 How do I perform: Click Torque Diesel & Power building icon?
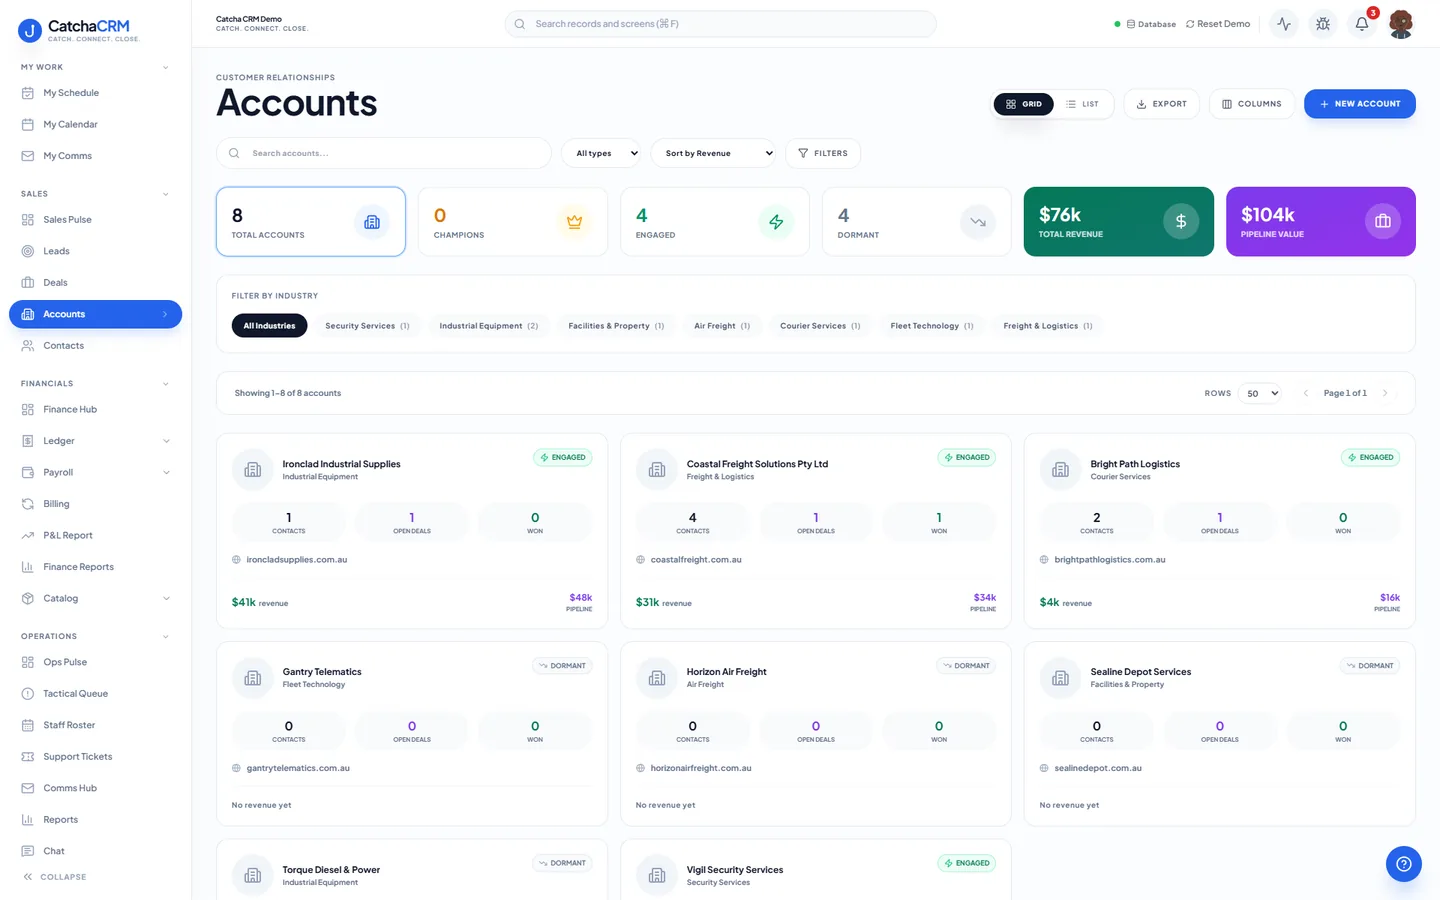(253, 875)
